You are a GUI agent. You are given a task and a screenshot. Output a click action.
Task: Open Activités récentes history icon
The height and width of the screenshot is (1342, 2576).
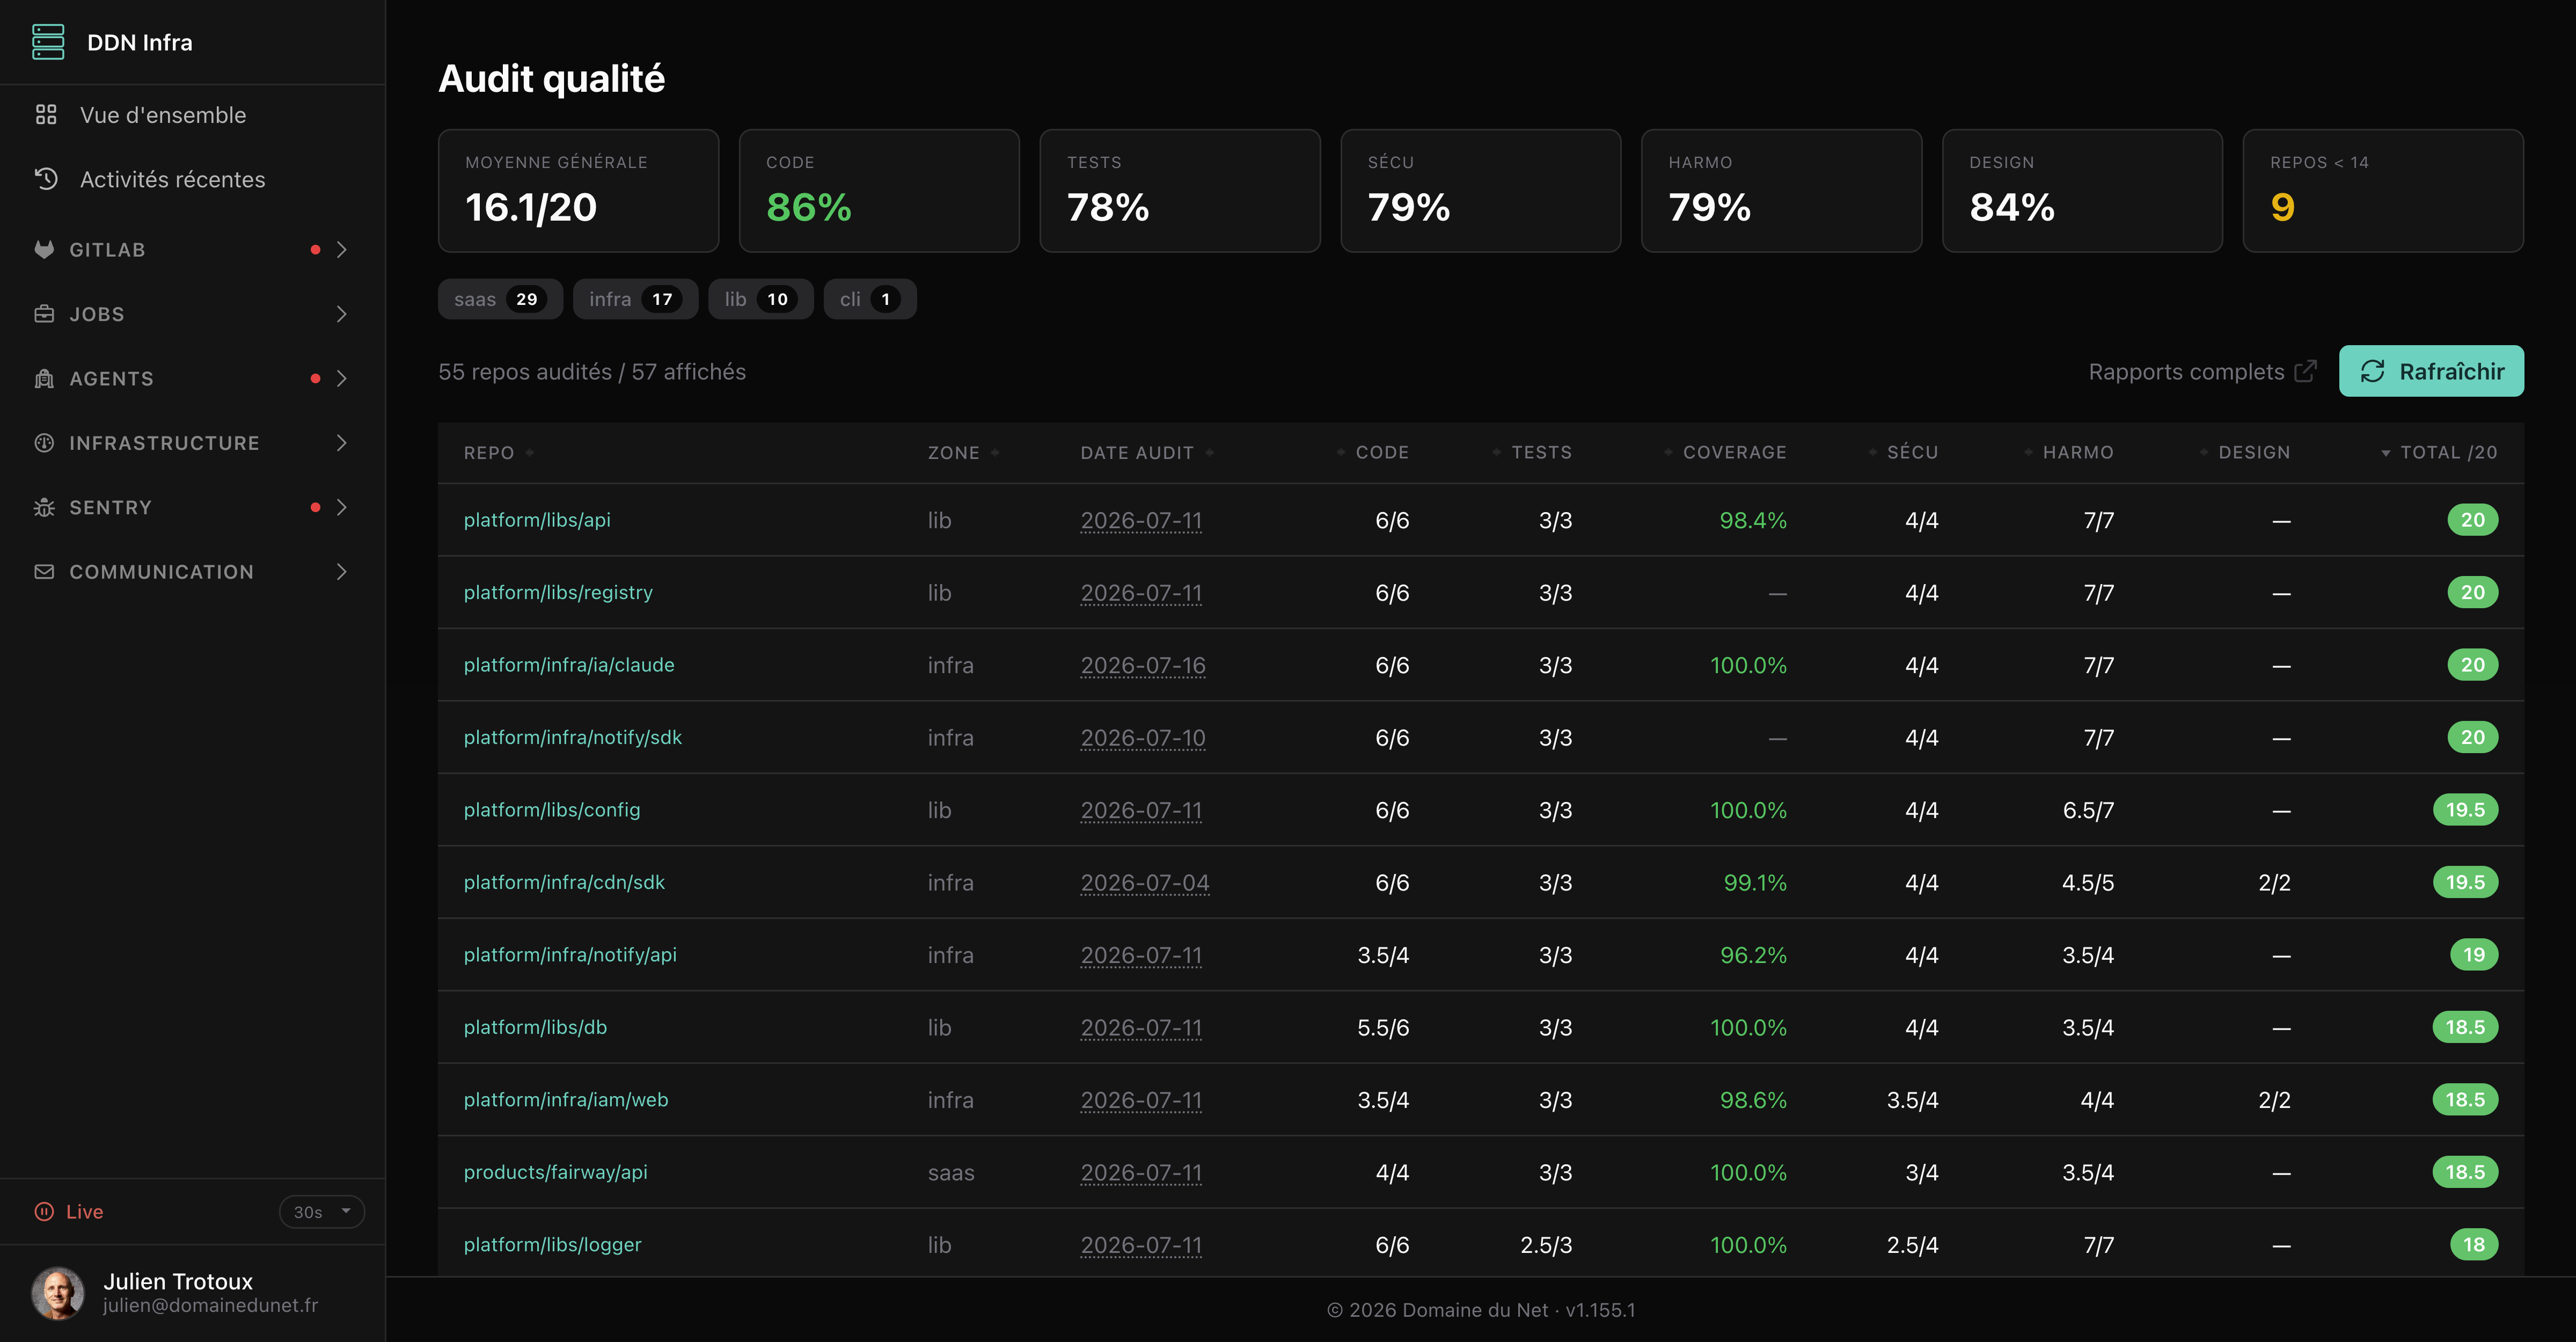[46, 179]
